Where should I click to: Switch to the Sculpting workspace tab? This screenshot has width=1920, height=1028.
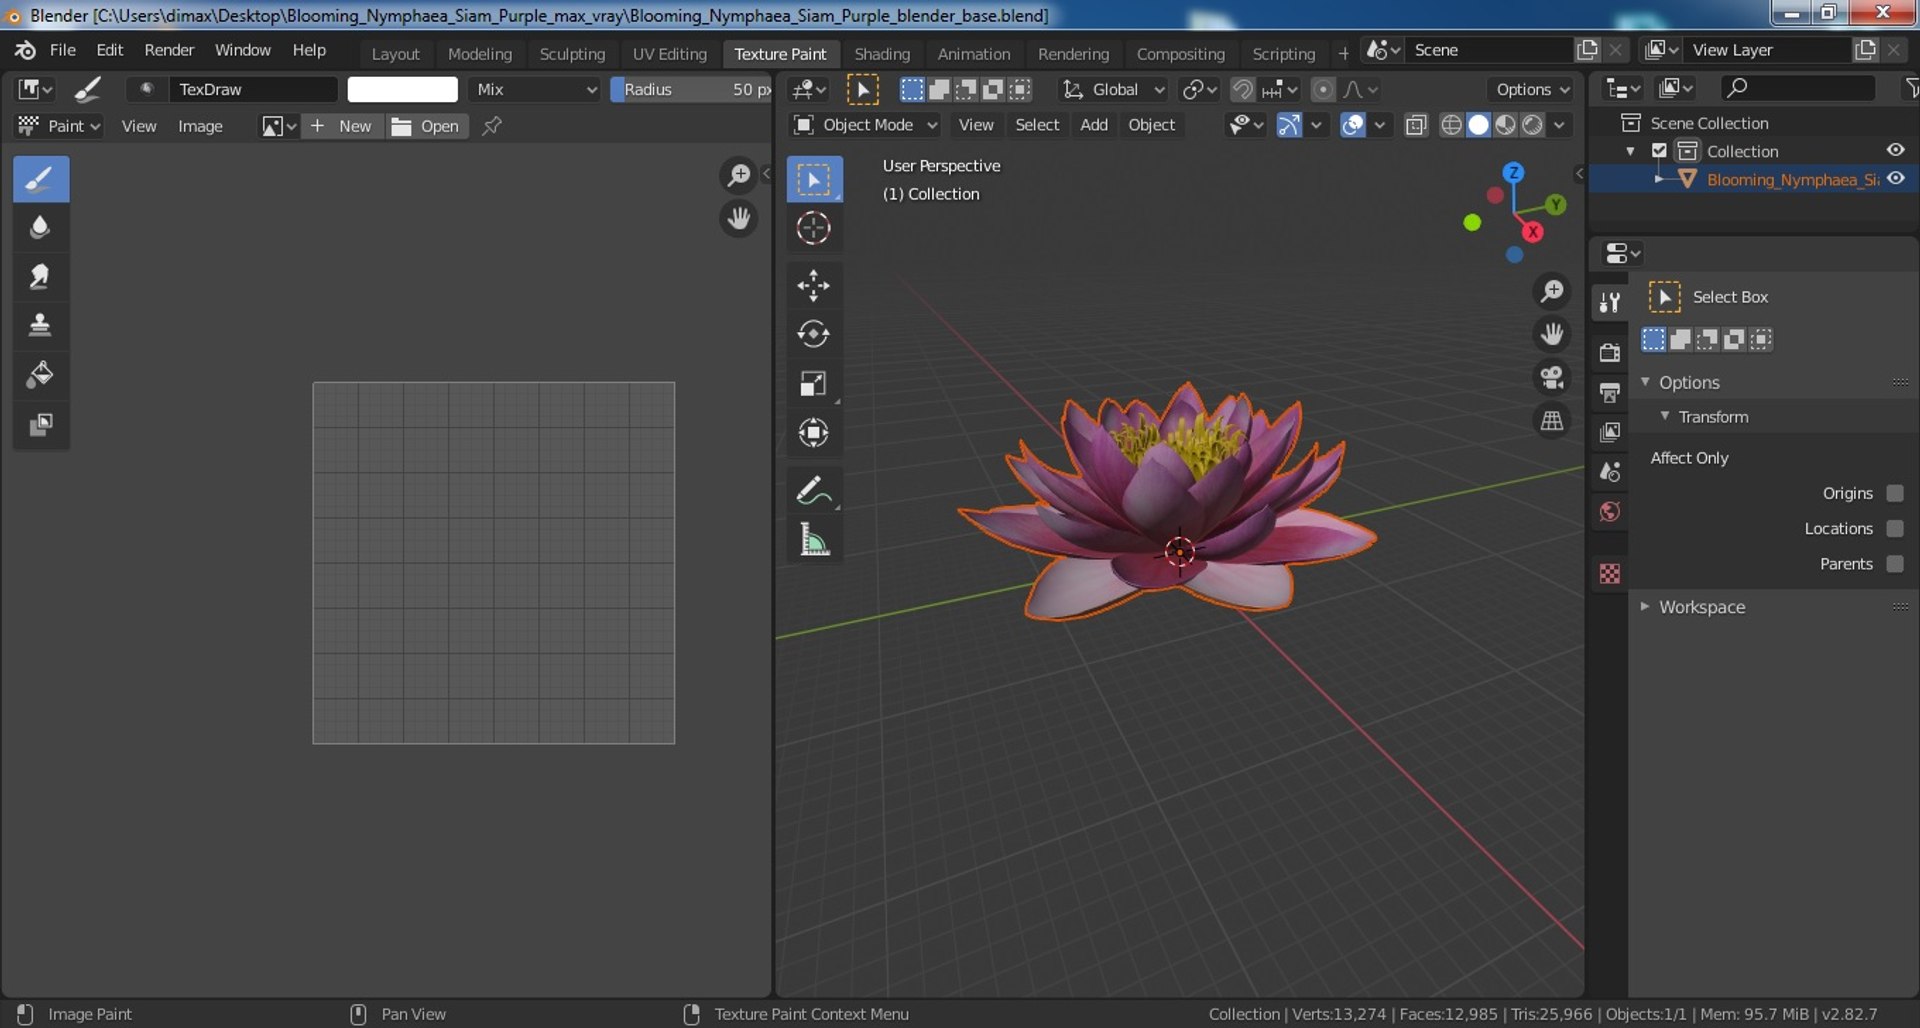pyautogui.click(x=572, y=54)
